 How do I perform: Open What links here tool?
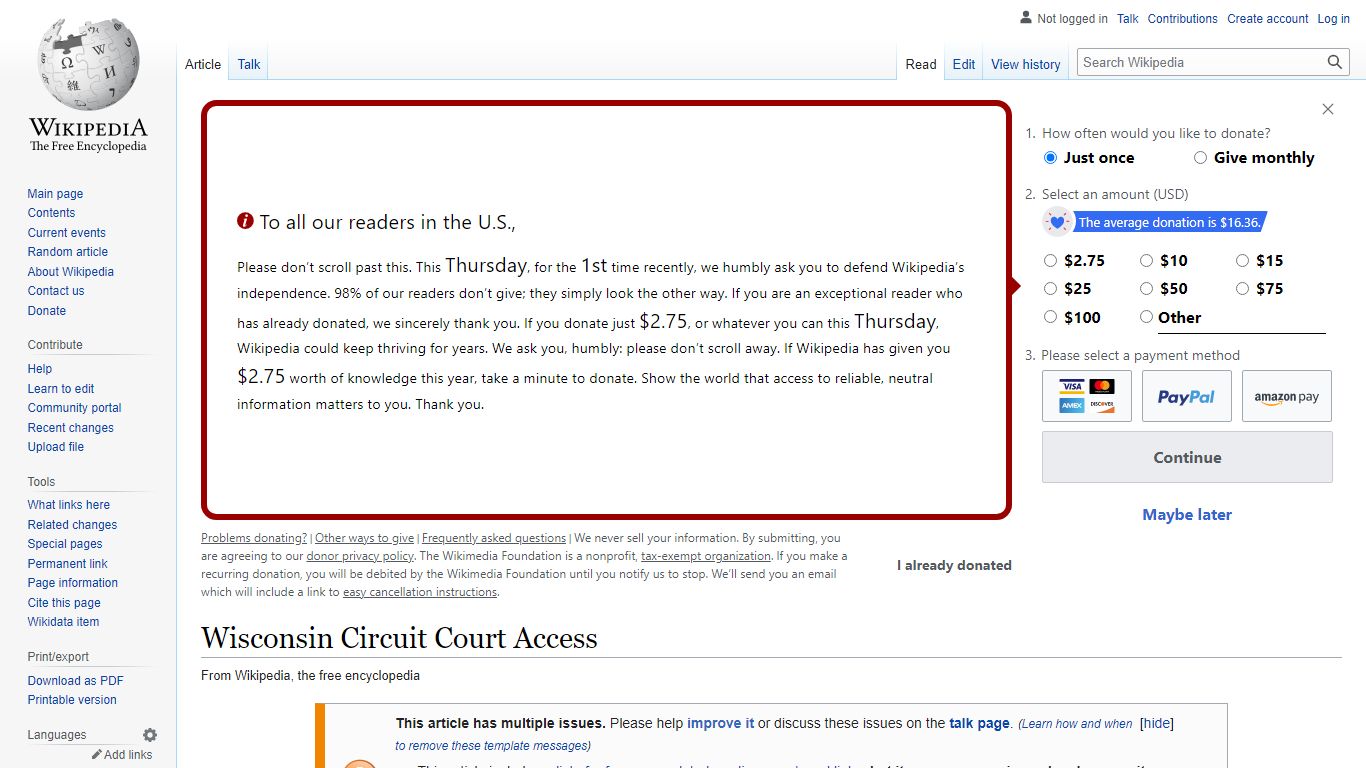(69, 505)
